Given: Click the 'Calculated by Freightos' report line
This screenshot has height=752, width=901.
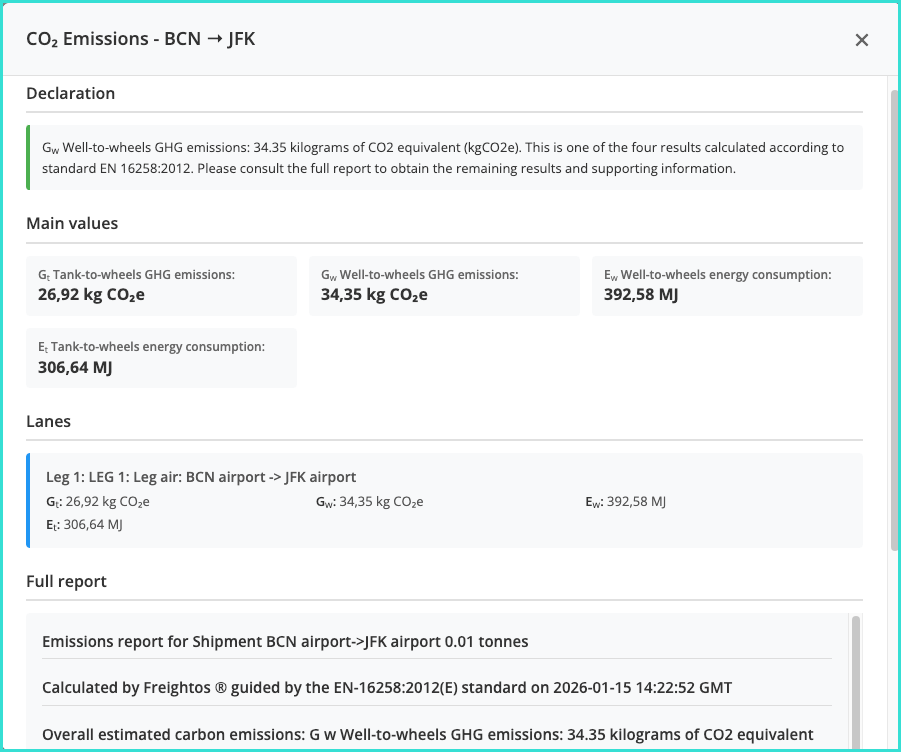Looking at the screenshot, I should coord(386,688).
